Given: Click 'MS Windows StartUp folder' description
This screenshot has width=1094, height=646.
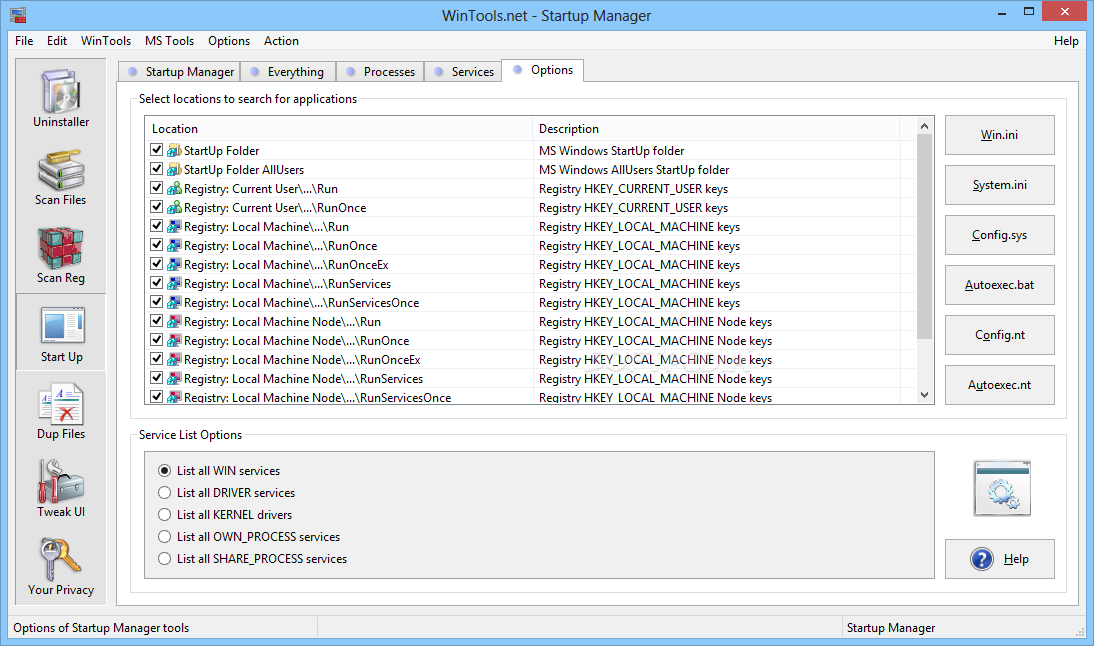Looking at the screenshot, I should point(611,151).
